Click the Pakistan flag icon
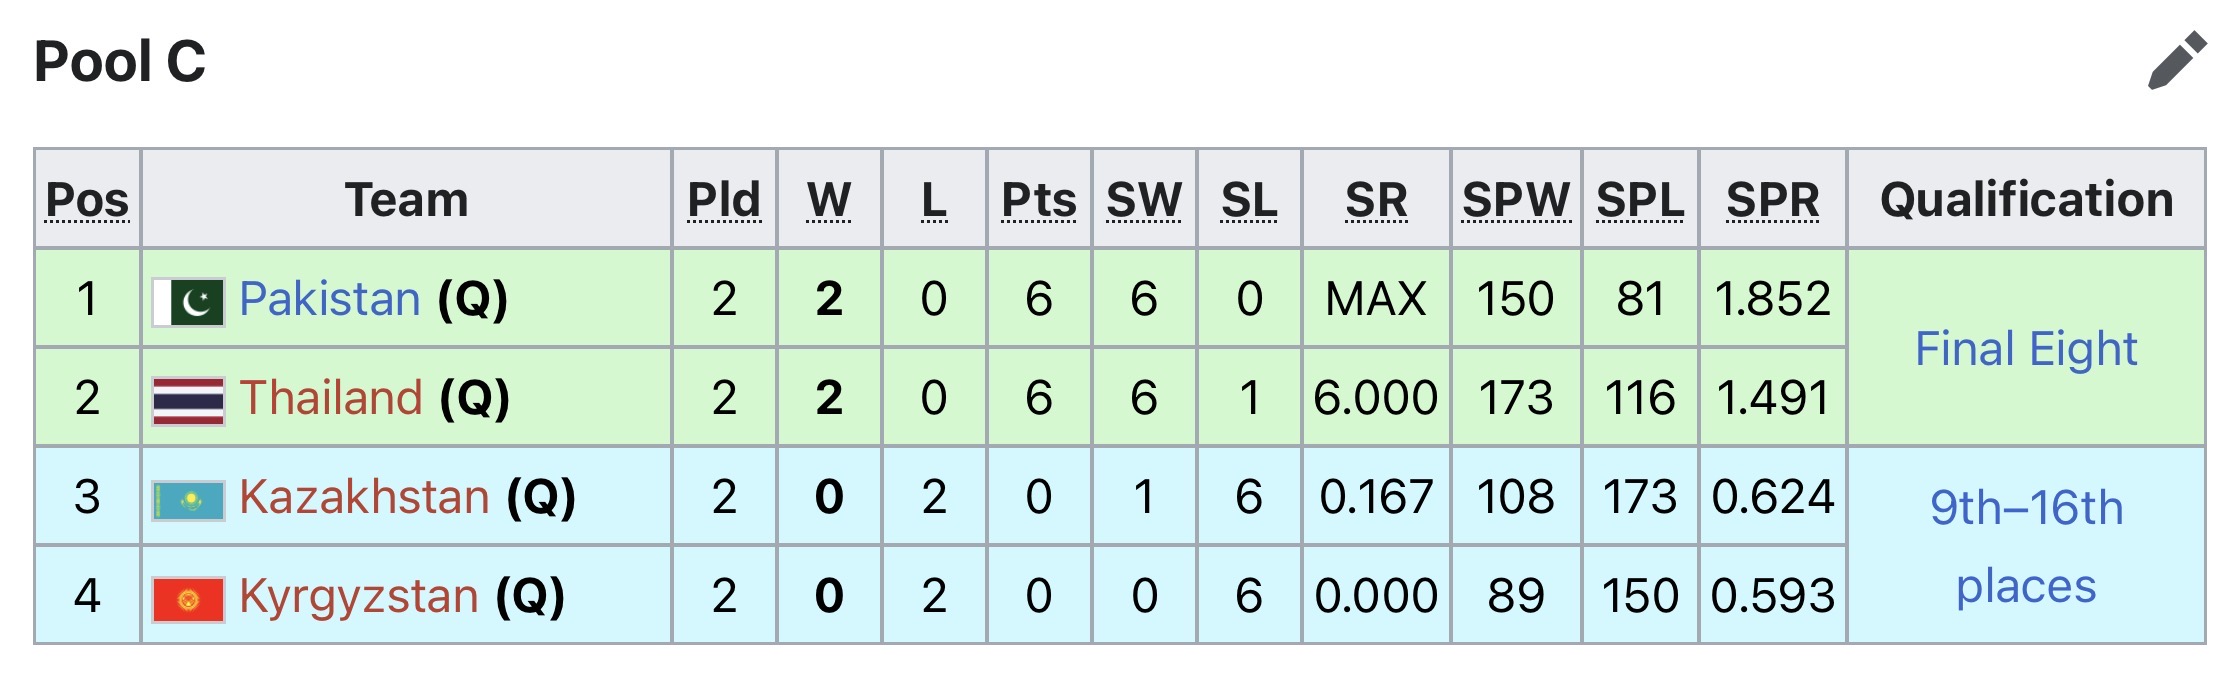 pos(189,302)
